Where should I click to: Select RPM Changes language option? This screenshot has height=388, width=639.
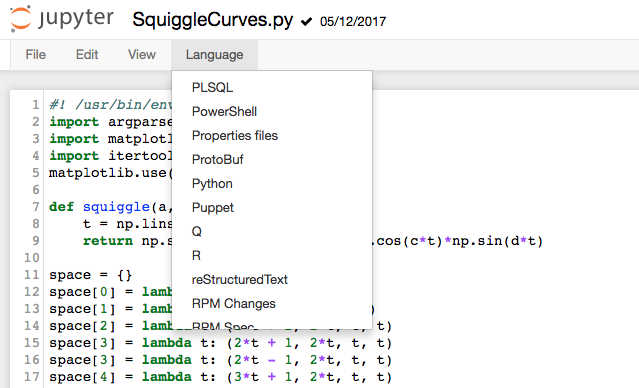(x=272, y=304)
